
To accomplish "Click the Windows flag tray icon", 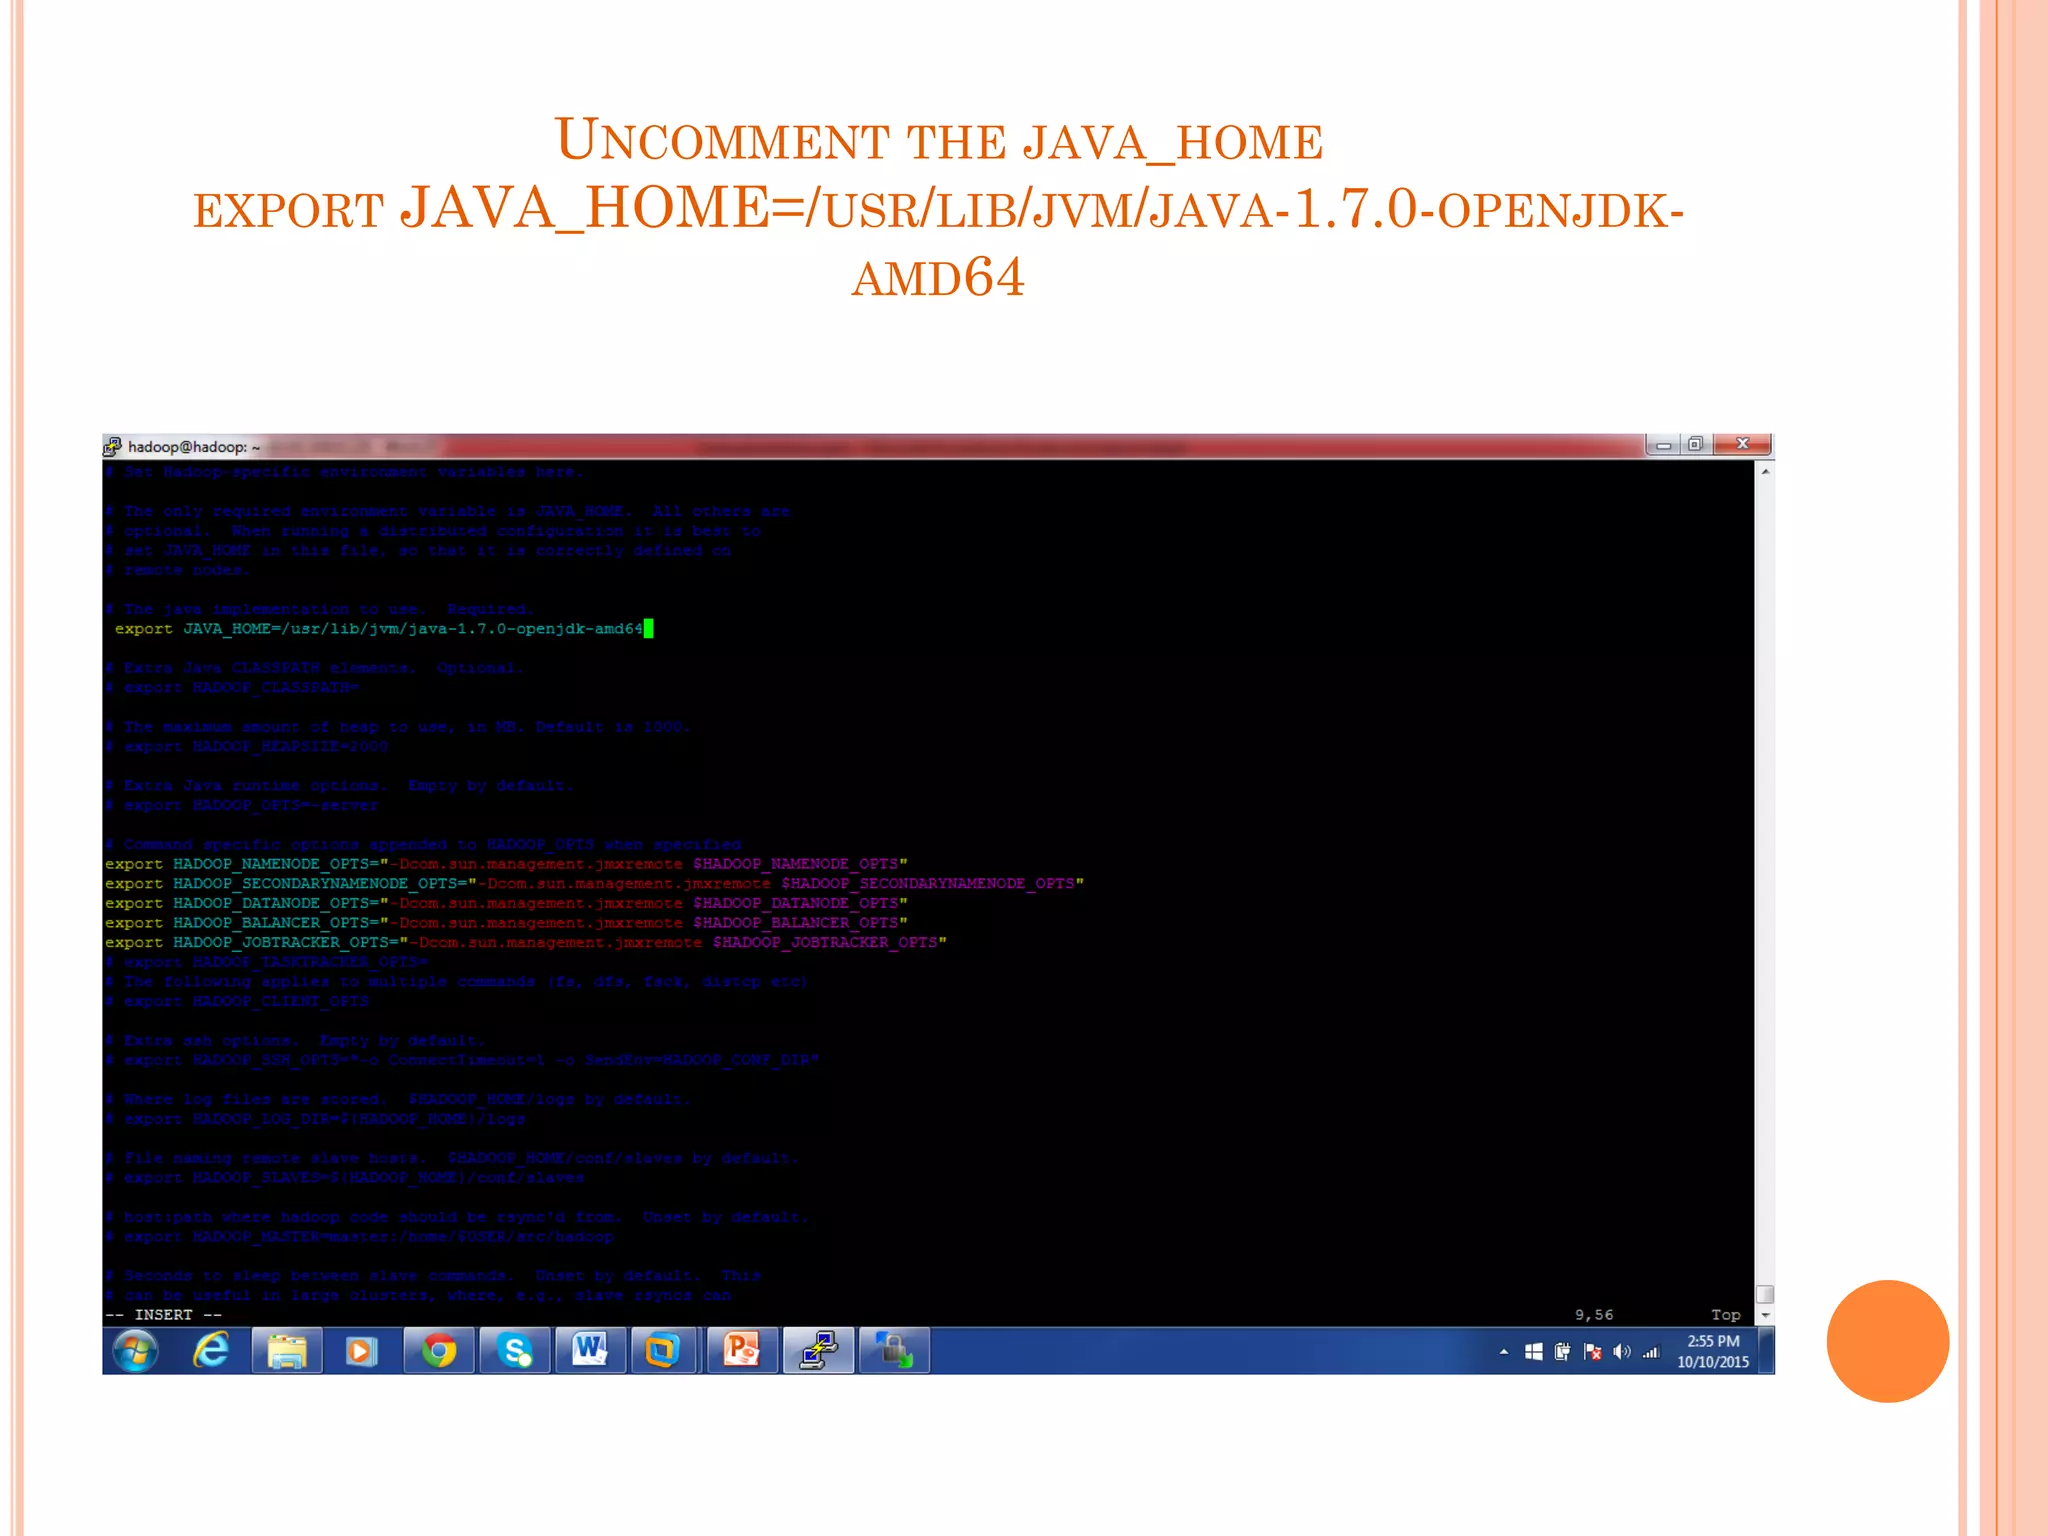I will pos(1533,1352).
